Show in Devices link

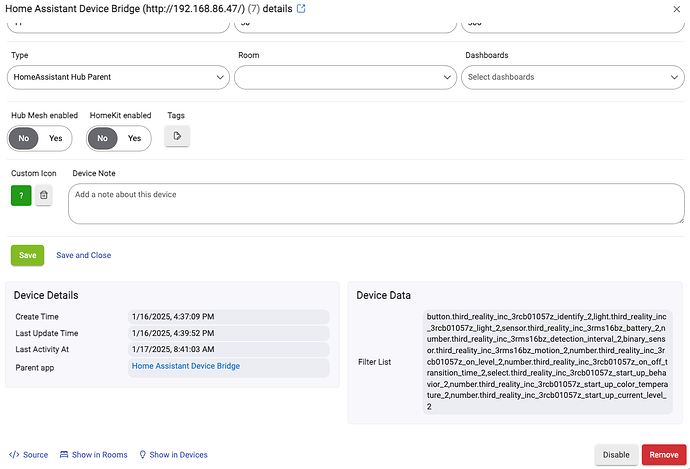(x=173, y=455)
